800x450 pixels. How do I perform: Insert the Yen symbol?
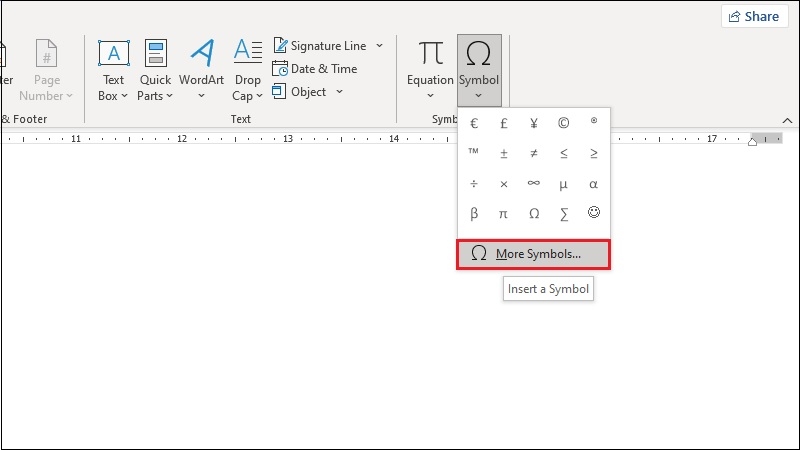tap(534, 123)
